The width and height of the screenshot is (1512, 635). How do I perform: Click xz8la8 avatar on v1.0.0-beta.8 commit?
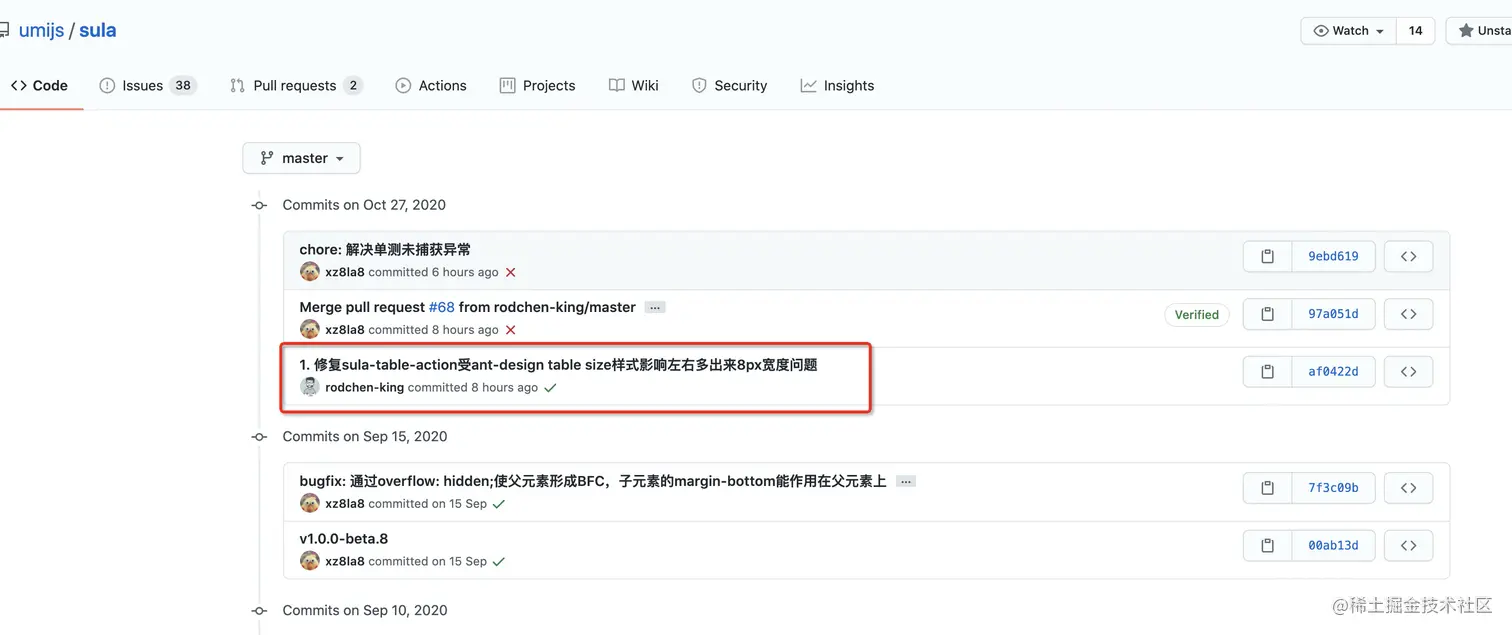[x=310, y=561]
